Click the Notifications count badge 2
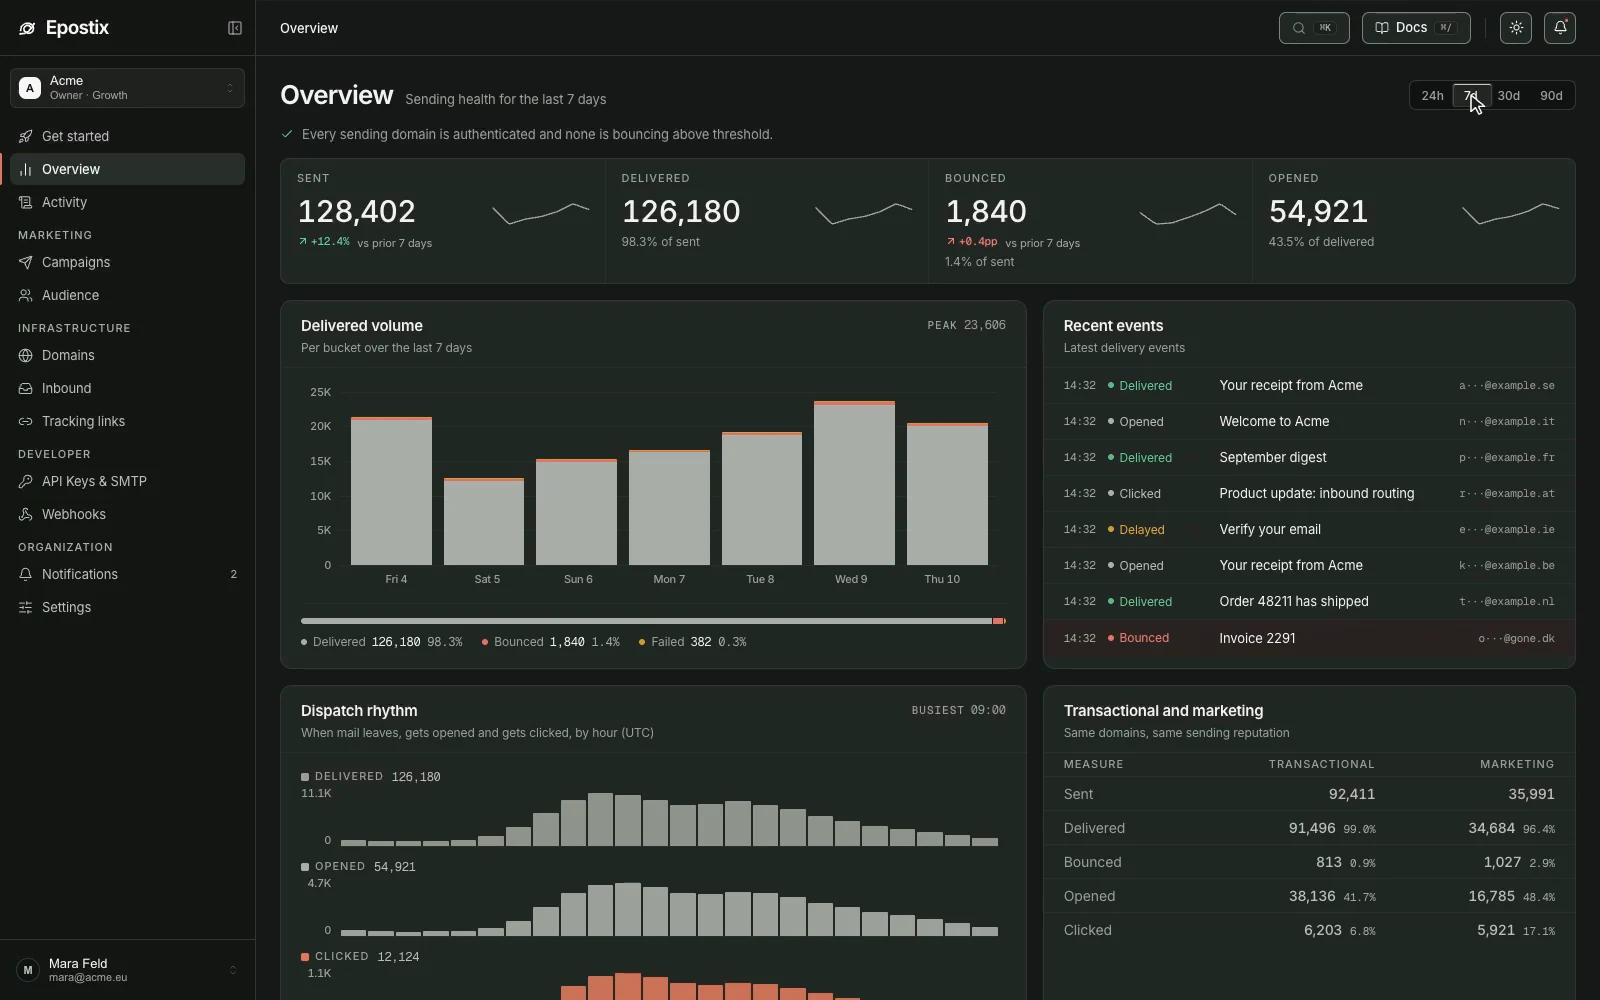The height and width of the screenshot is (1000, 1600). pos(234,574)
